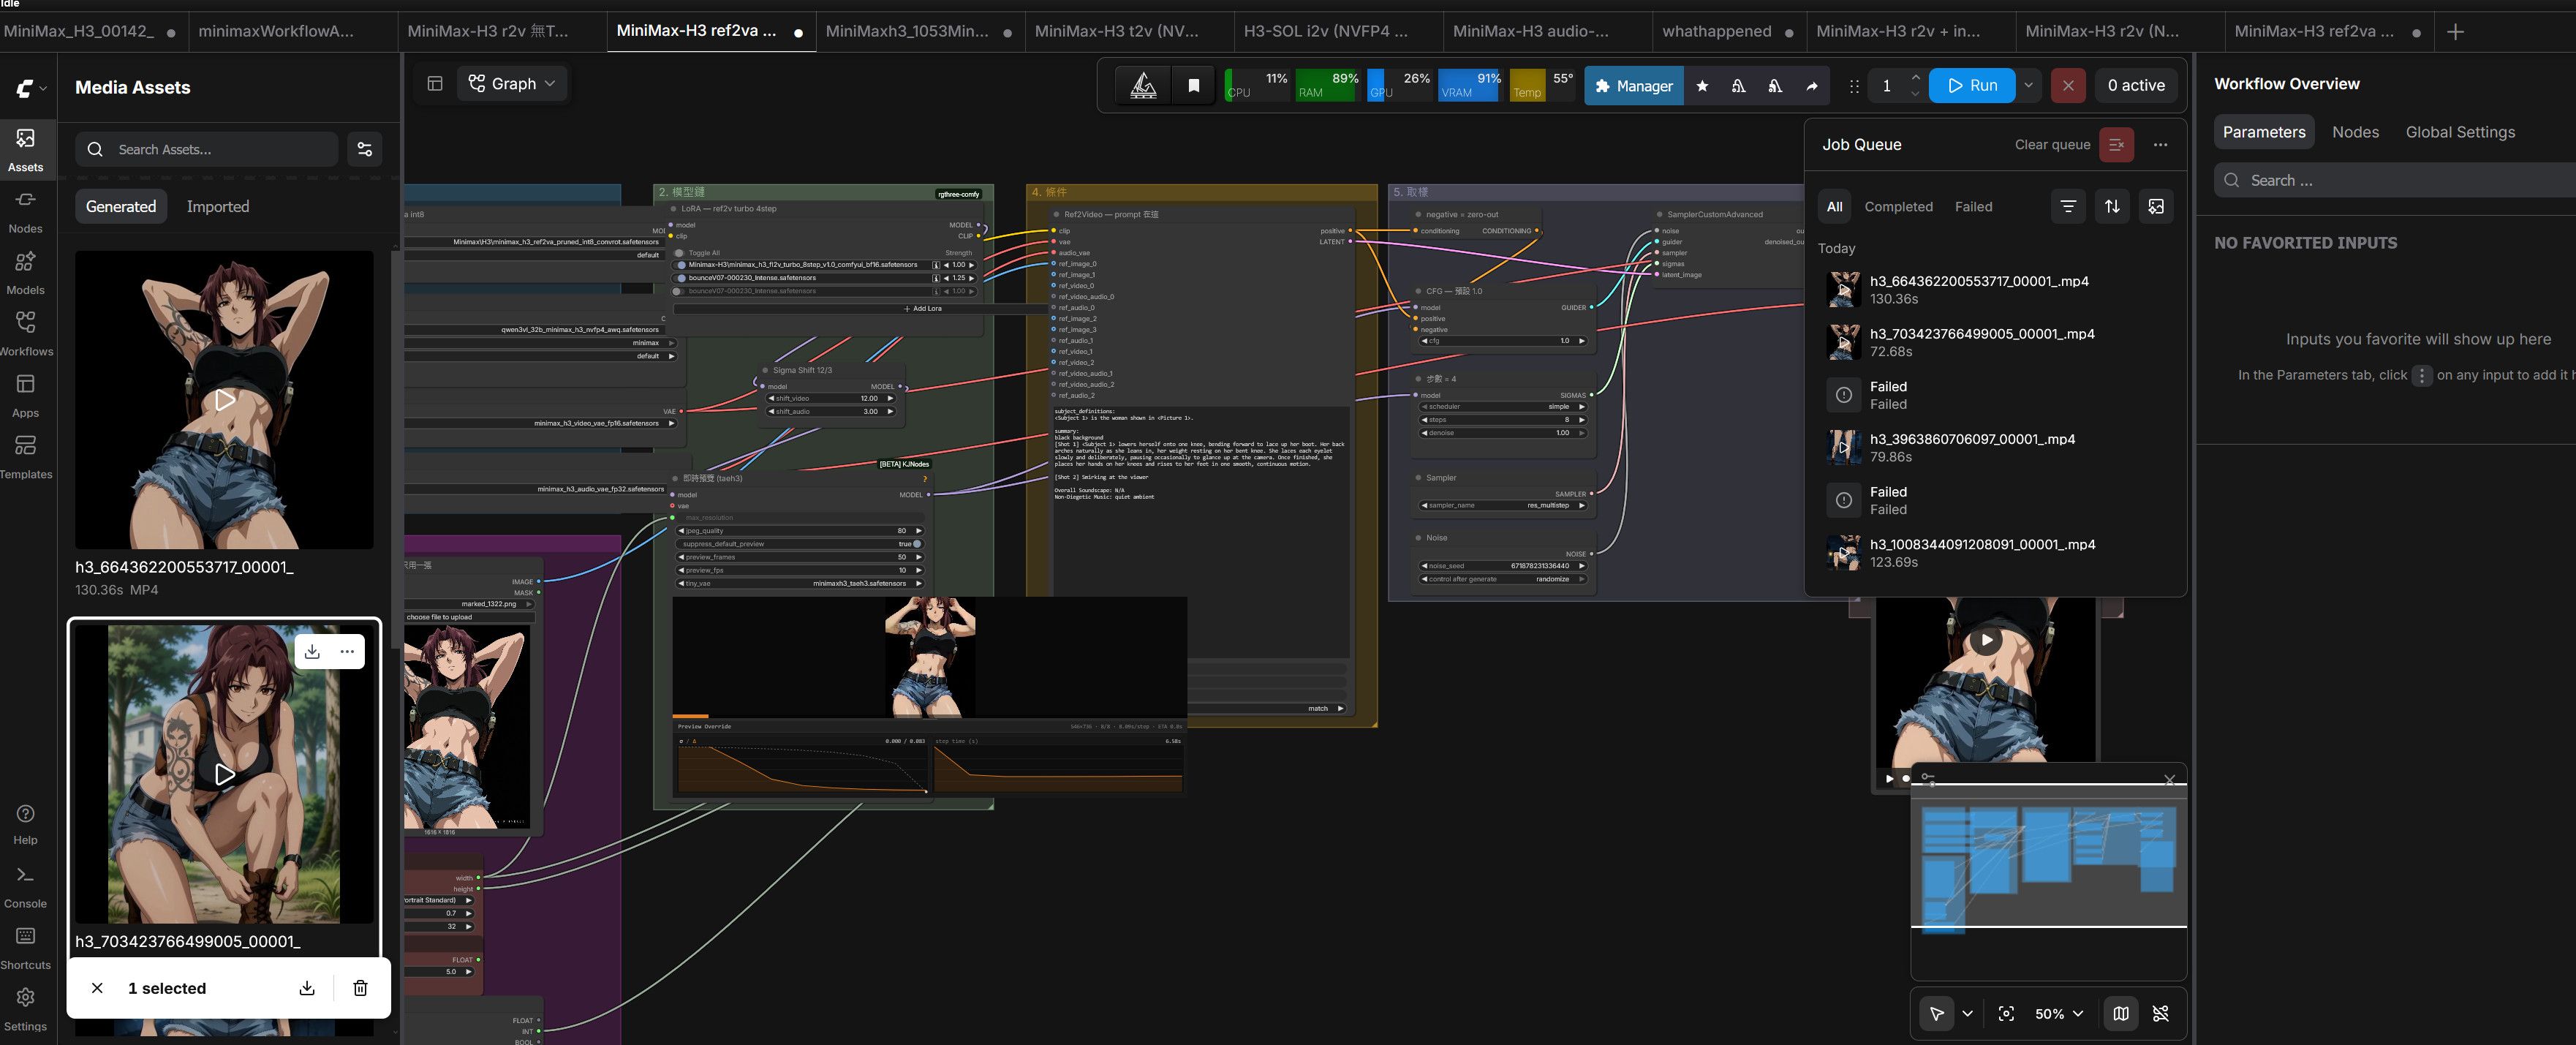Switch to the Imported assets tab
2576x1045 pixels.
218,206
